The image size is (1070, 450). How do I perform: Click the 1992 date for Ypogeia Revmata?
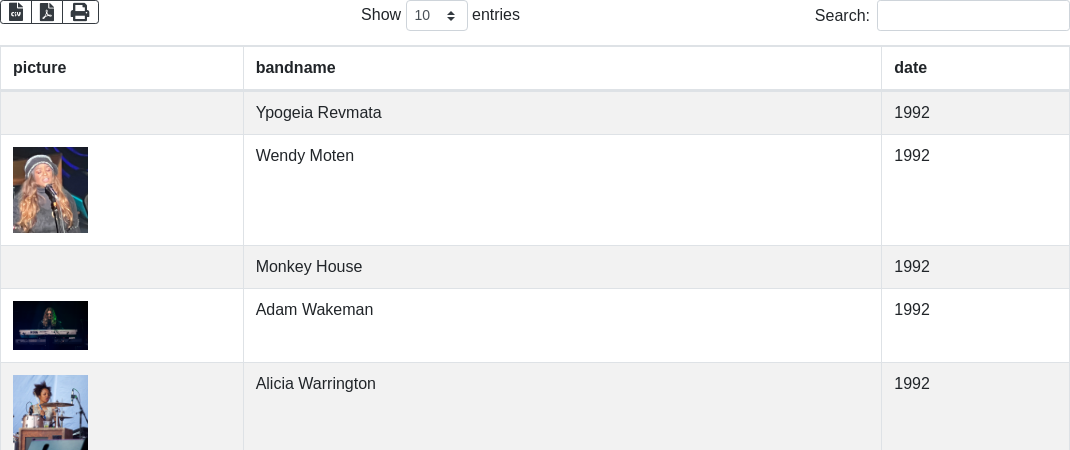(912, 113)
